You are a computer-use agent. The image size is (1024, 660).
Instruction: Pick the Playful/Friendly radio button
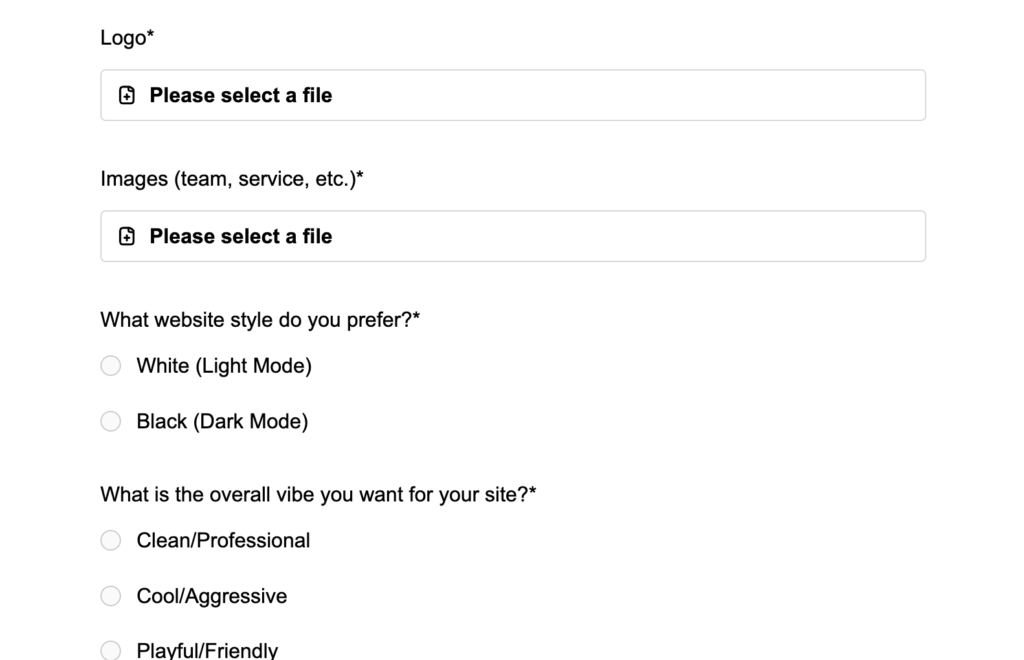pos(111,651)
